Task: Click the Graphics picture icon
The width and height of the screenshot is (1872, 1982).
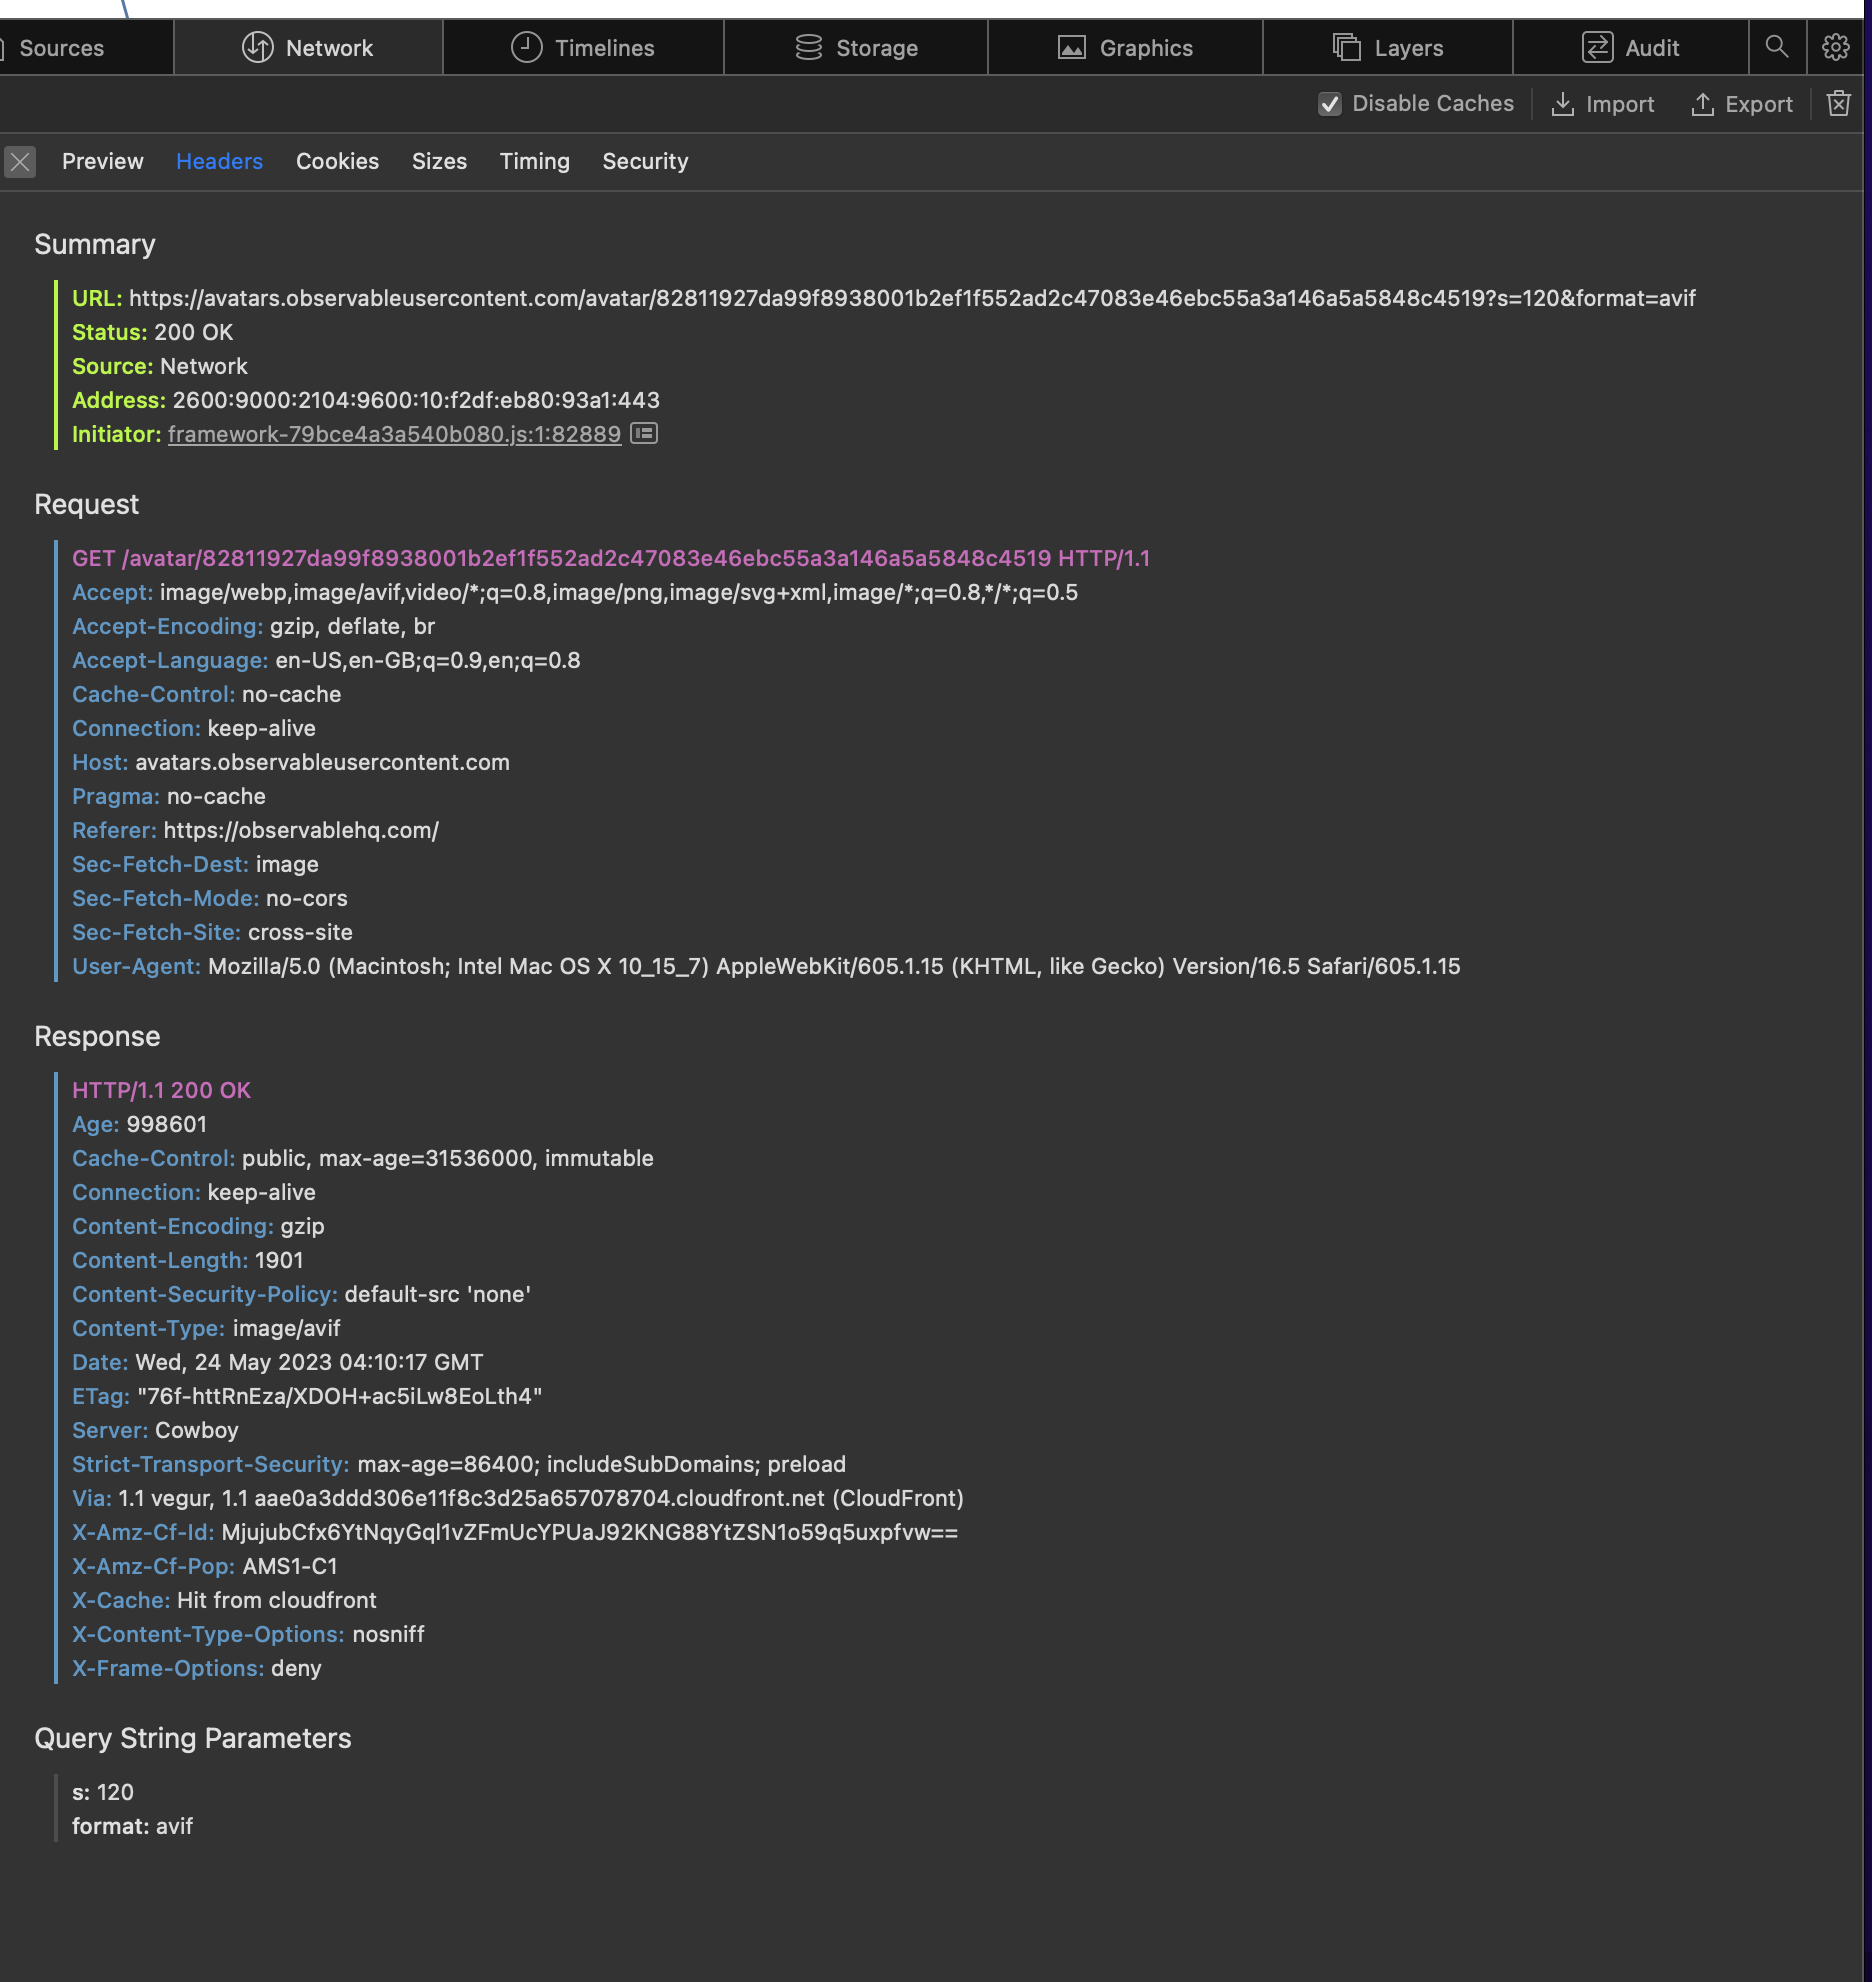Action: point(1072,47)
